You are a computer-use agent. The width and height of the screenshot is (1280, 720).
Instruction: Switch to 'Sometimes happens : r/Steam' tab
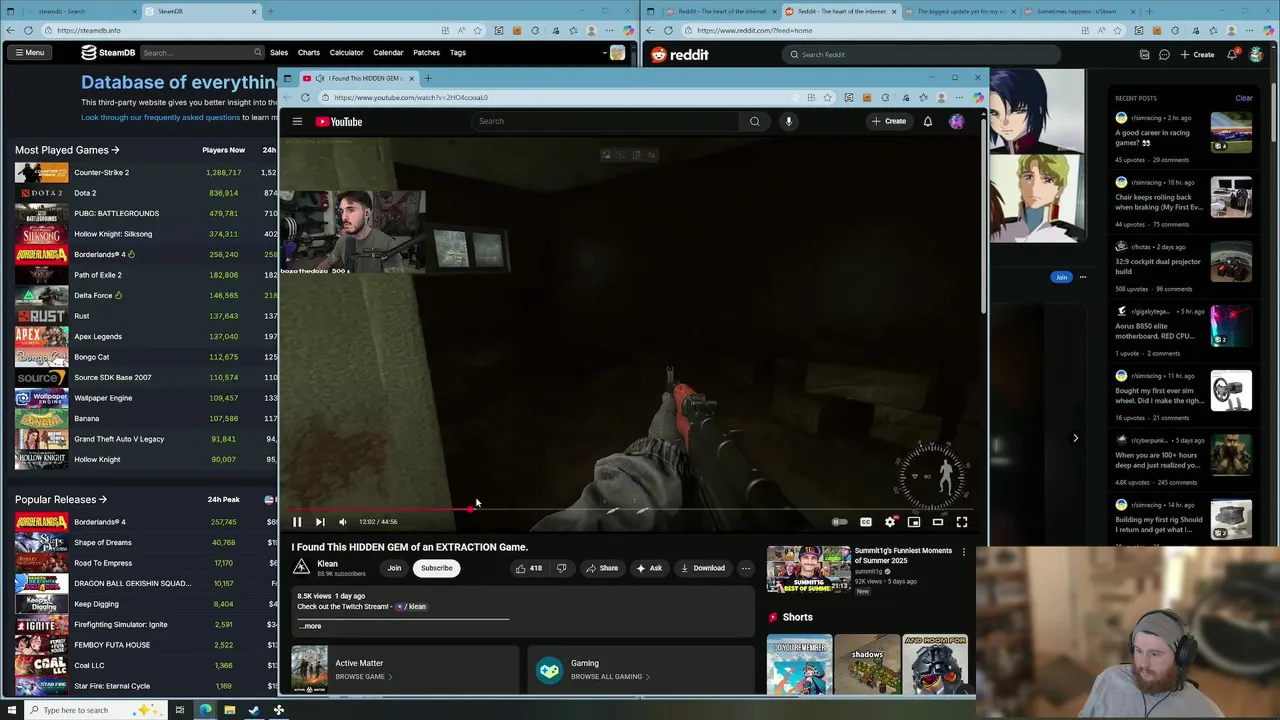[x=1077, y=11]
